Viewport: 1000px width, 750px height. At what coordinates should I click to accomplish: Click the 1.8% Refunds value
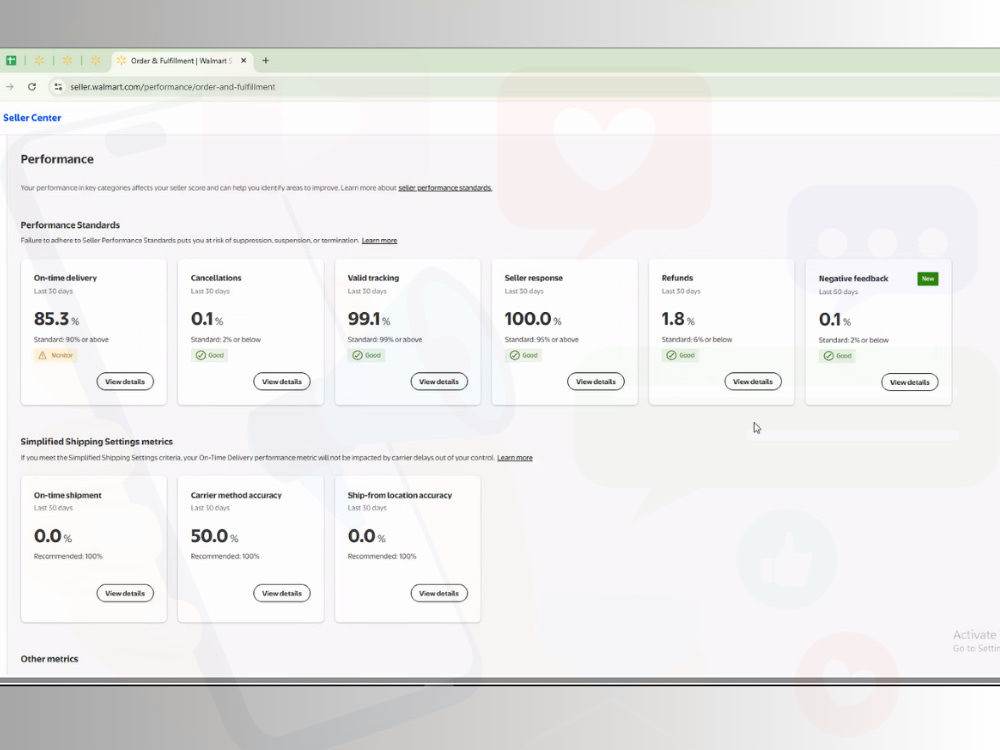[678, 319]
